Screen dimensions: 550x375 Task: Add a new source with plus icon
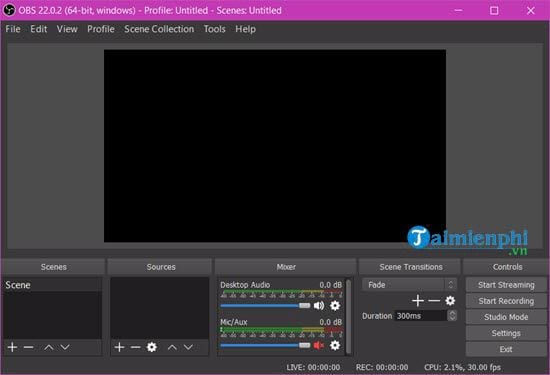click(x=119, y=347)
